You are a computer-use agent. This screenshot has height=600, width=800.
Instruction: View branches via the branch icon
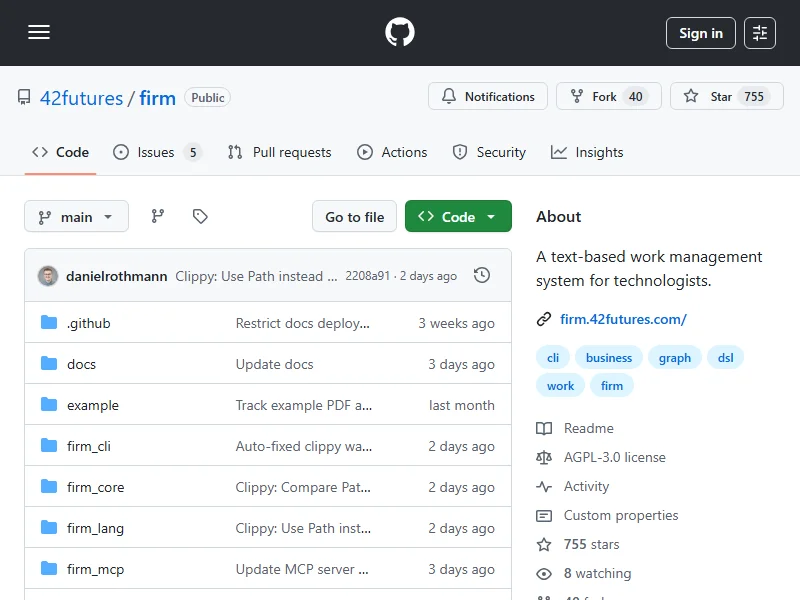pyautogui.click(x=158, y=216)
